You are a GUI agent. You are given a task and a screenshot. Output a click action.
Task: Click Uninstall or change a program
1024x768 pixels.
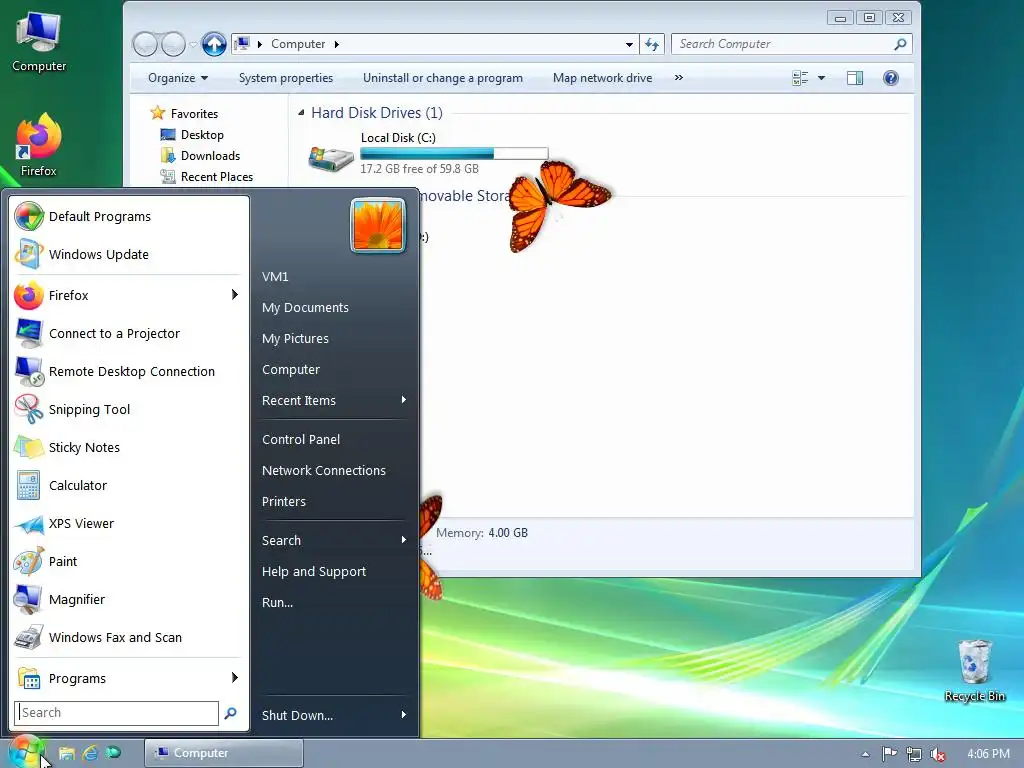(x=443, y=78)
